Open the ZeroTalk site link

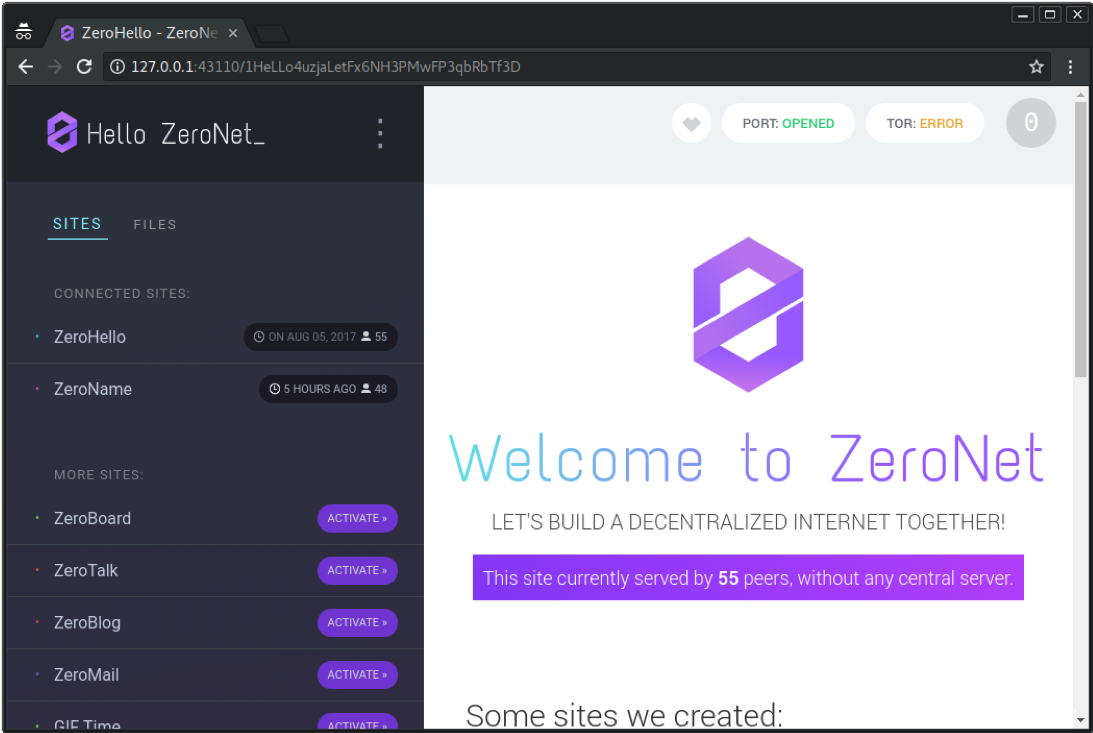click(x=86, y=571)
